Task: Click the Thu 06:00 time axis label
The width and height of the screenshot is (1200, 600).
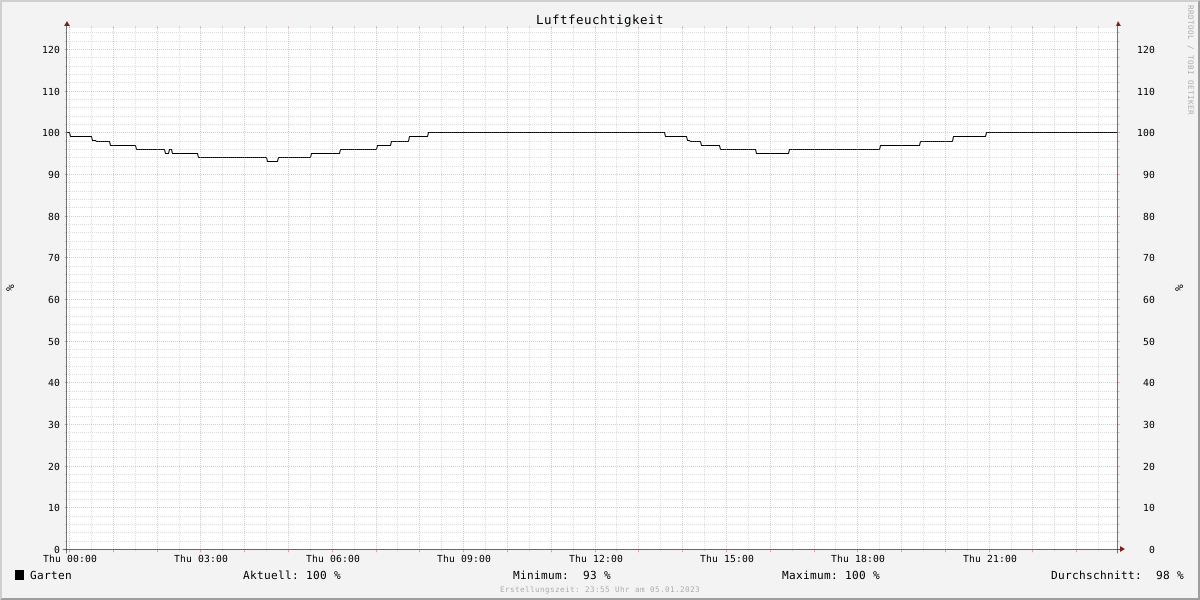Action: point(333,559)
